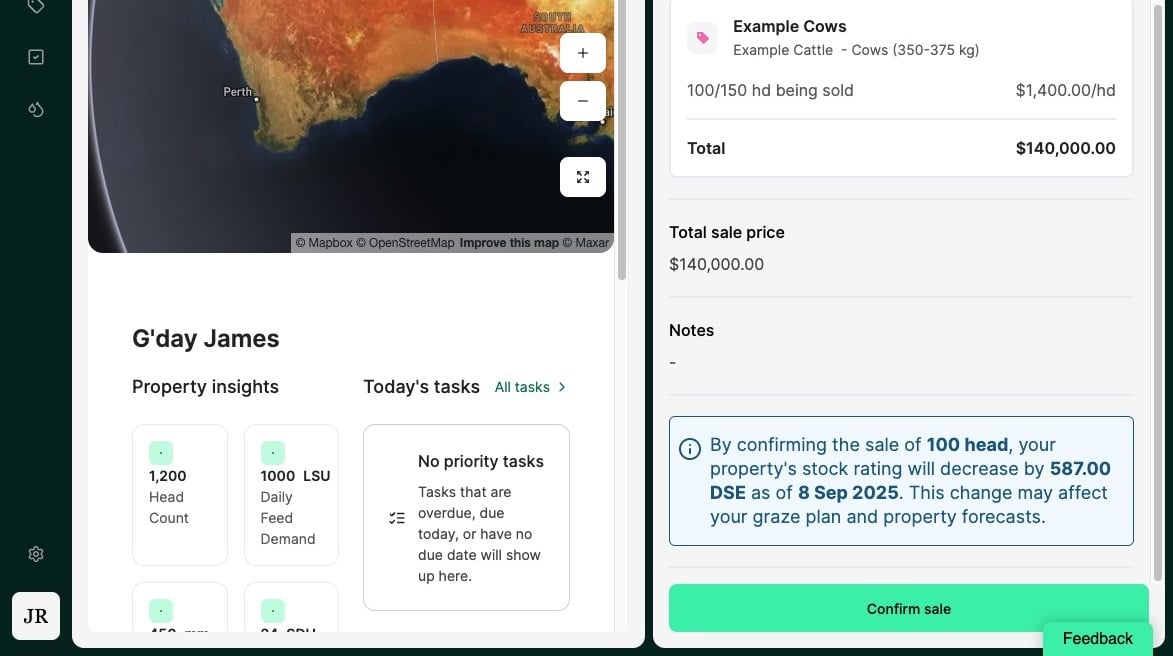Viewport: 1173px width, 656px height.
Task: Click the water droplets sidebar icon
Action: 36,109
